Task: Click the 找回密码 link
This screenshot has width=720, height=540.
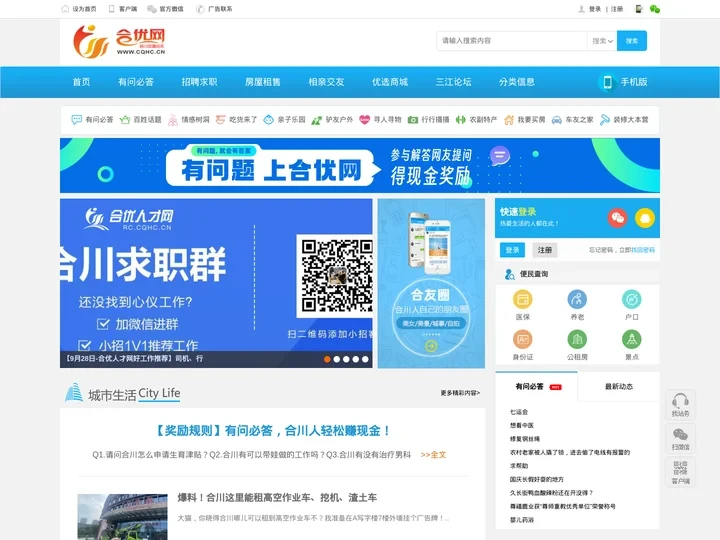Action: pos(643,250)
